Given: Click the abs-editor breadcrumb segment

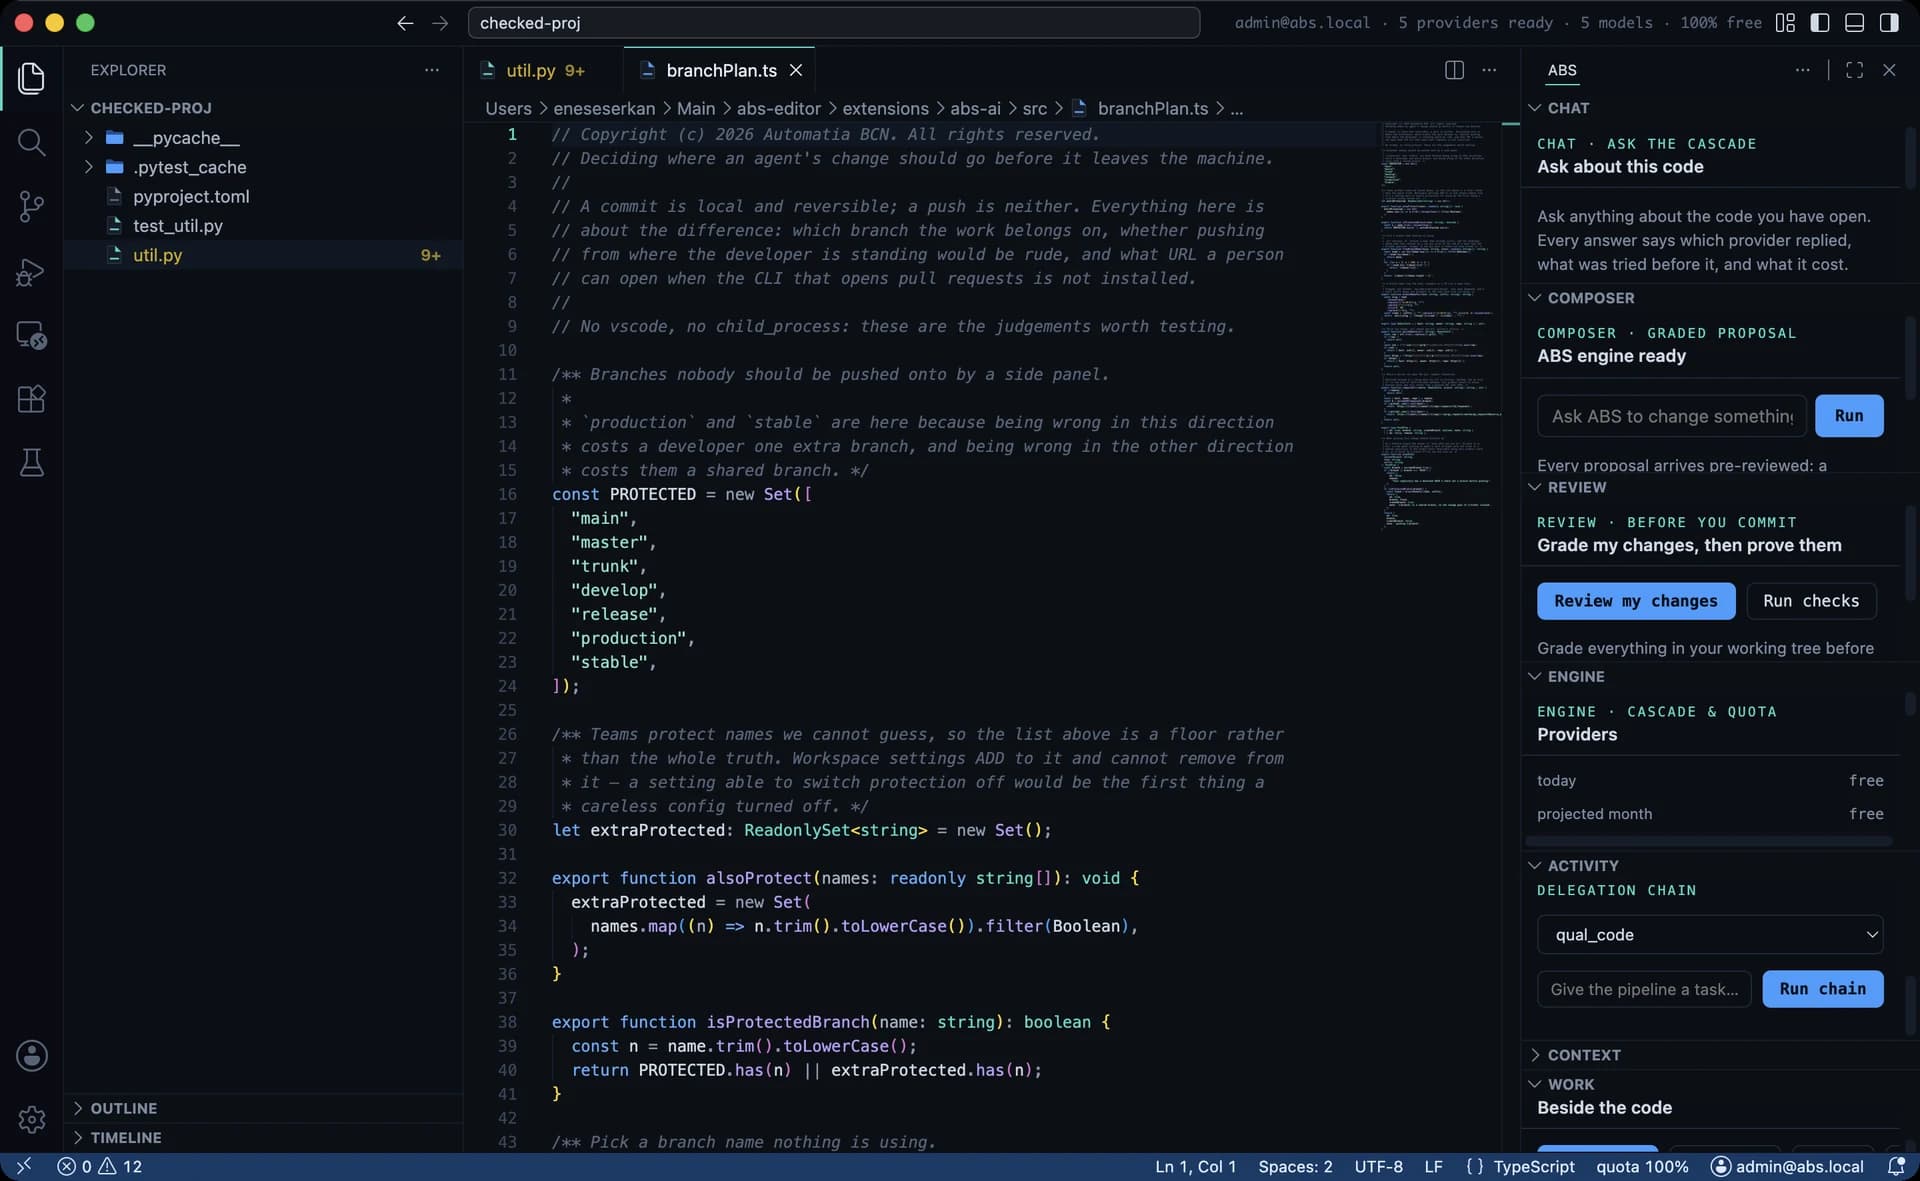Looking at the screenshot, I should click(x=778, y=108).
